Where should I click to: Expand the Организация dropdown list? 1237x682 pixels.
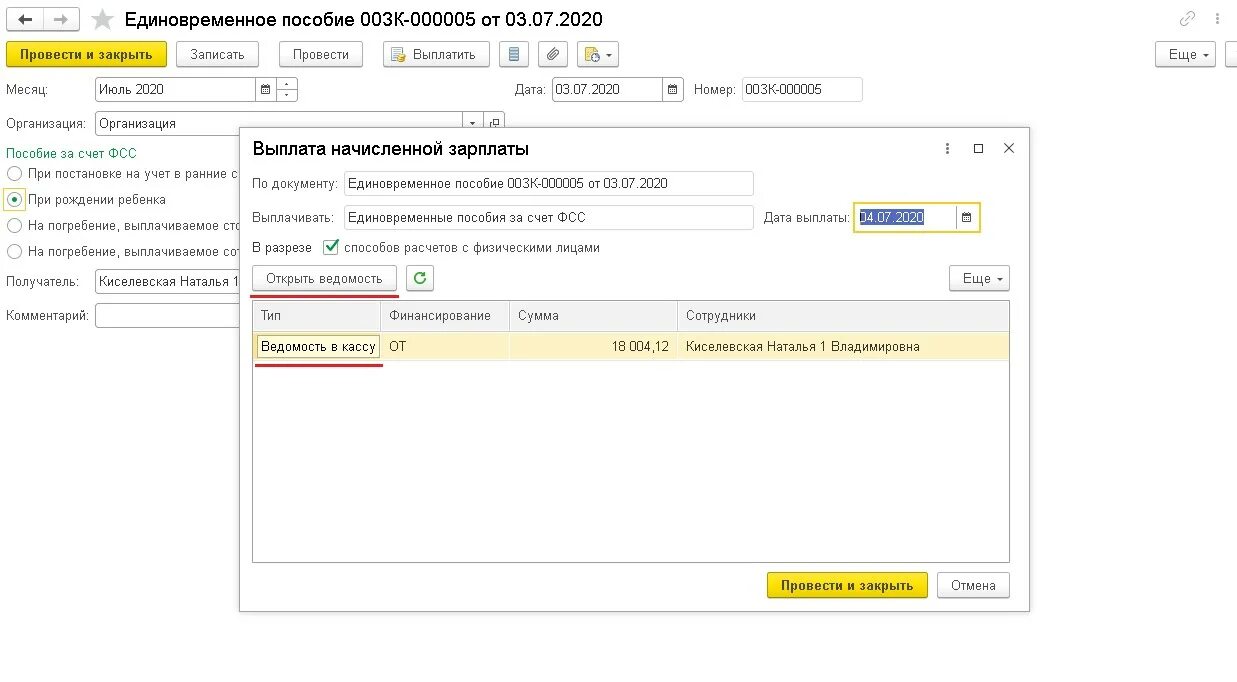(472, 123)
